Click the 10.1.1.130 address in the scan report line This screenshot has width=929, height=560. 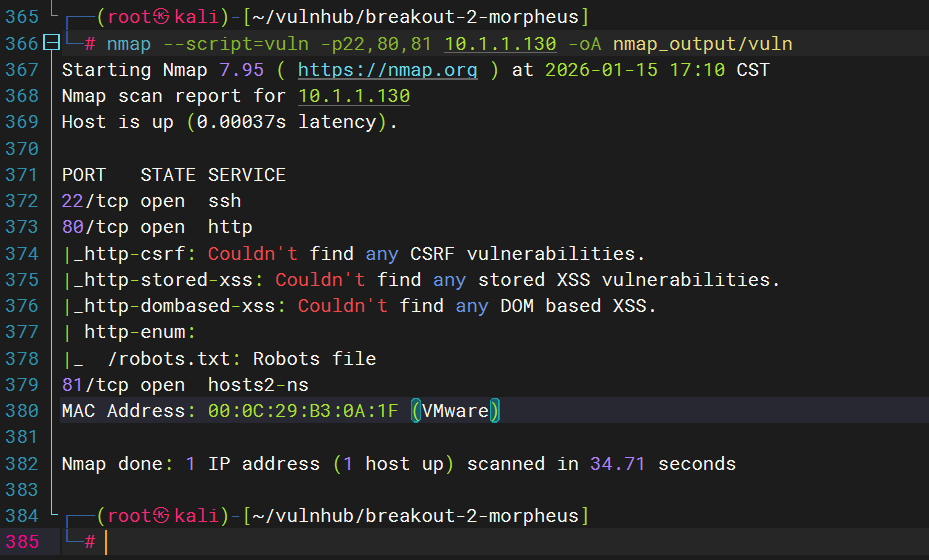pyautogui.click(x=354, y=96)
